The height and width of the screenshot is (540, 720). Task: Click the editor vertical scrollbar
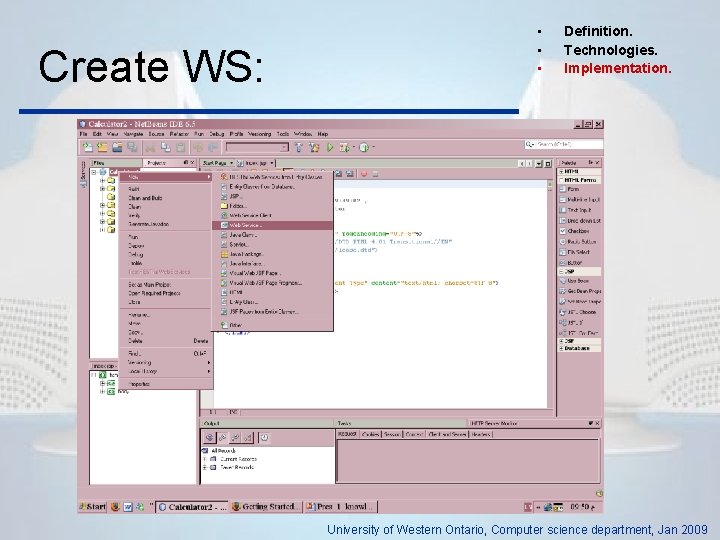[550, 294]
